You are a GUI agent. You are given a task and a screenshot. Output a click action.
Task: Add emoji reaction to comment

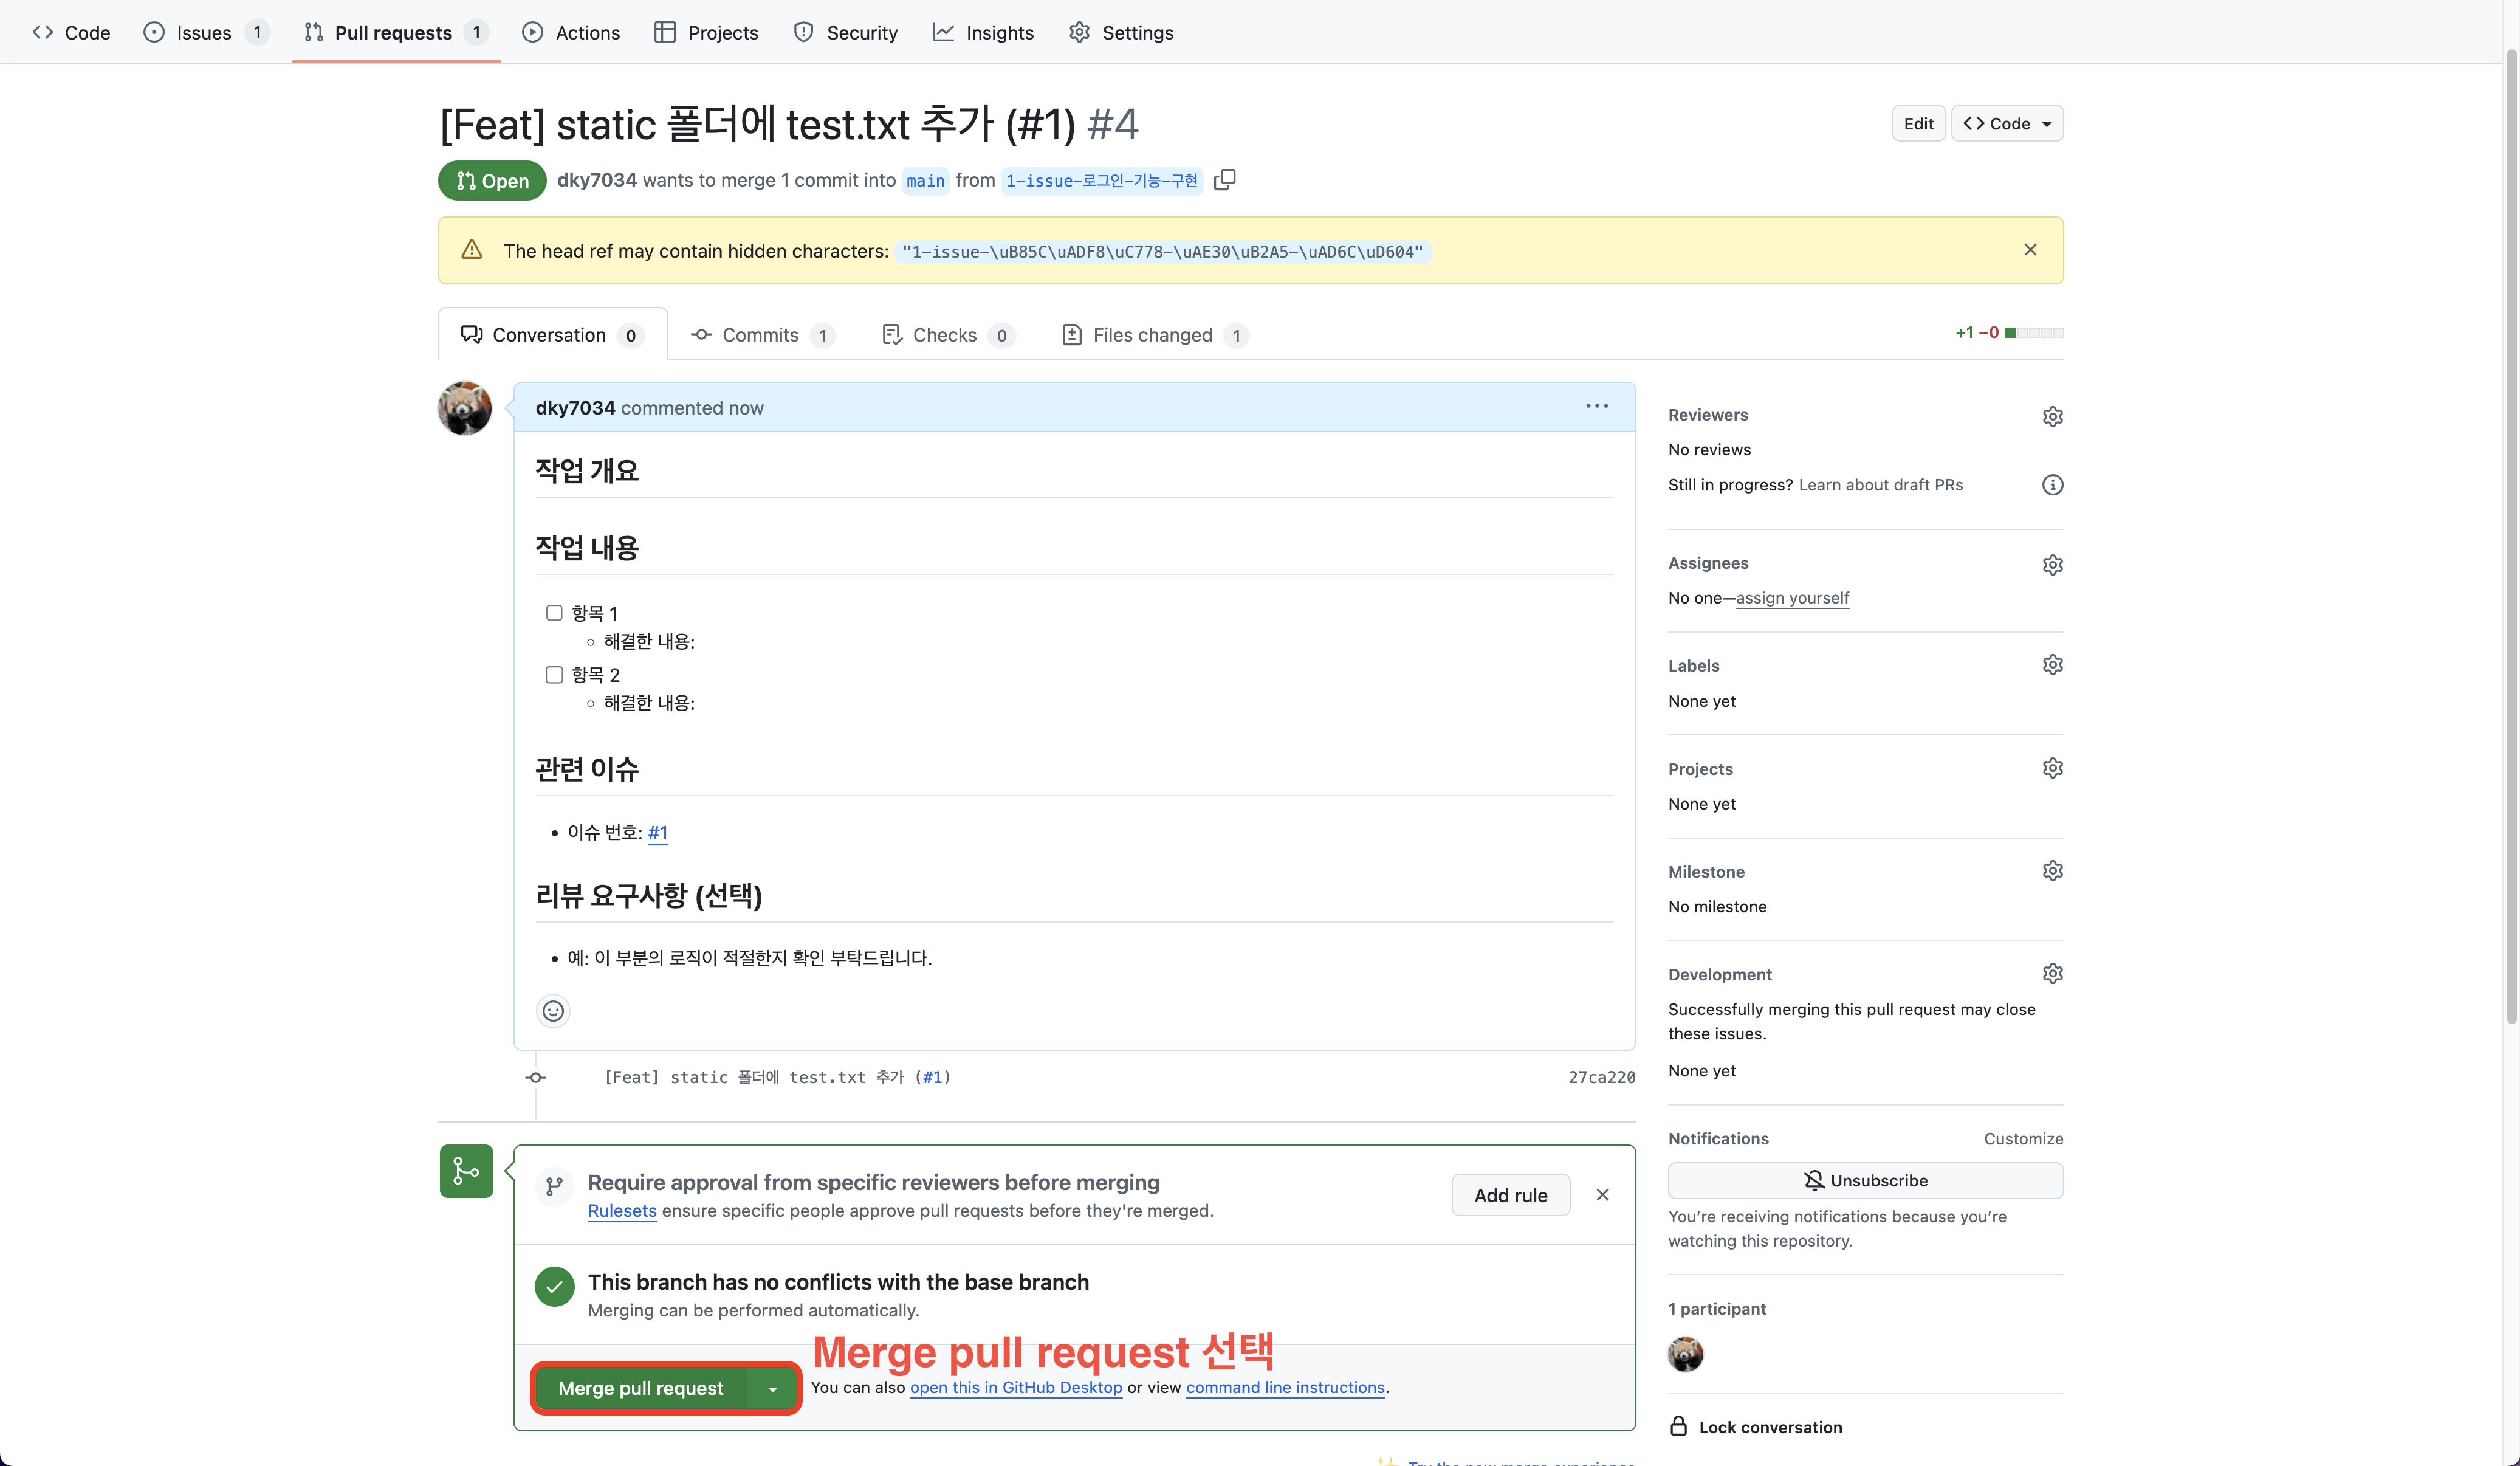point(553,1011)
